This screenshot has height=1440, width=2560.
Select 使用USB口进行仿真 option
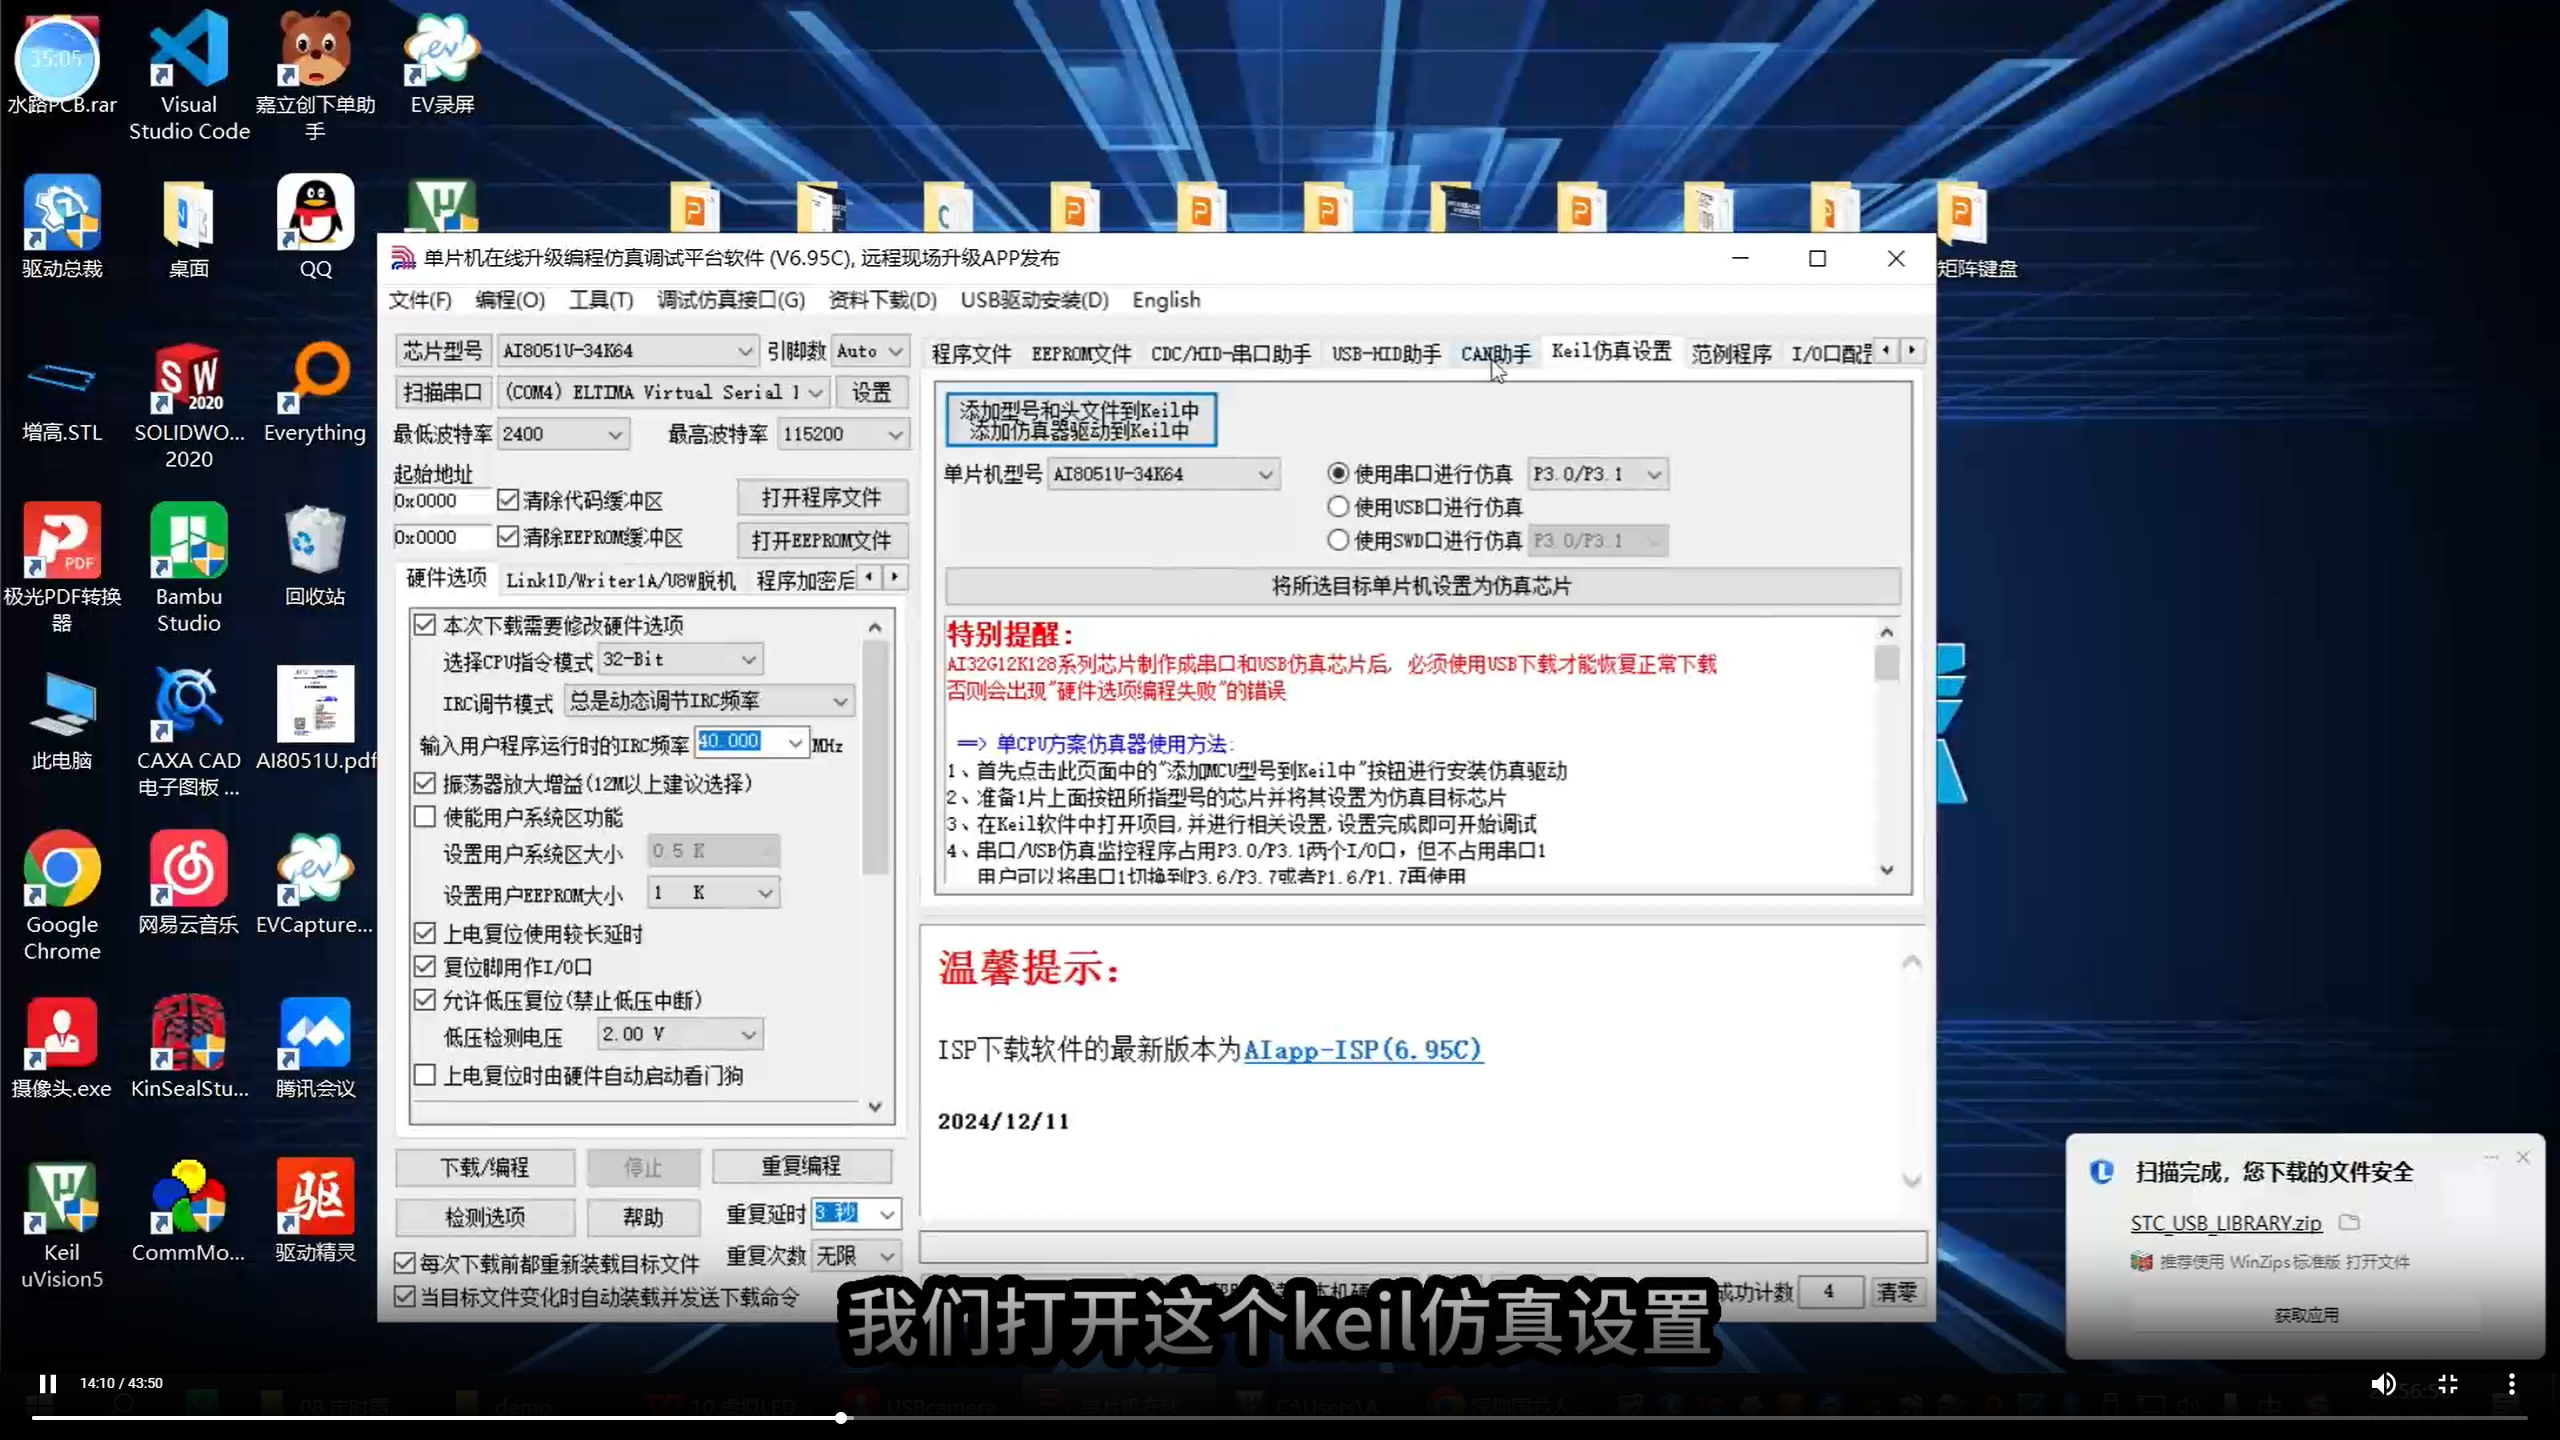[1338, 507]
